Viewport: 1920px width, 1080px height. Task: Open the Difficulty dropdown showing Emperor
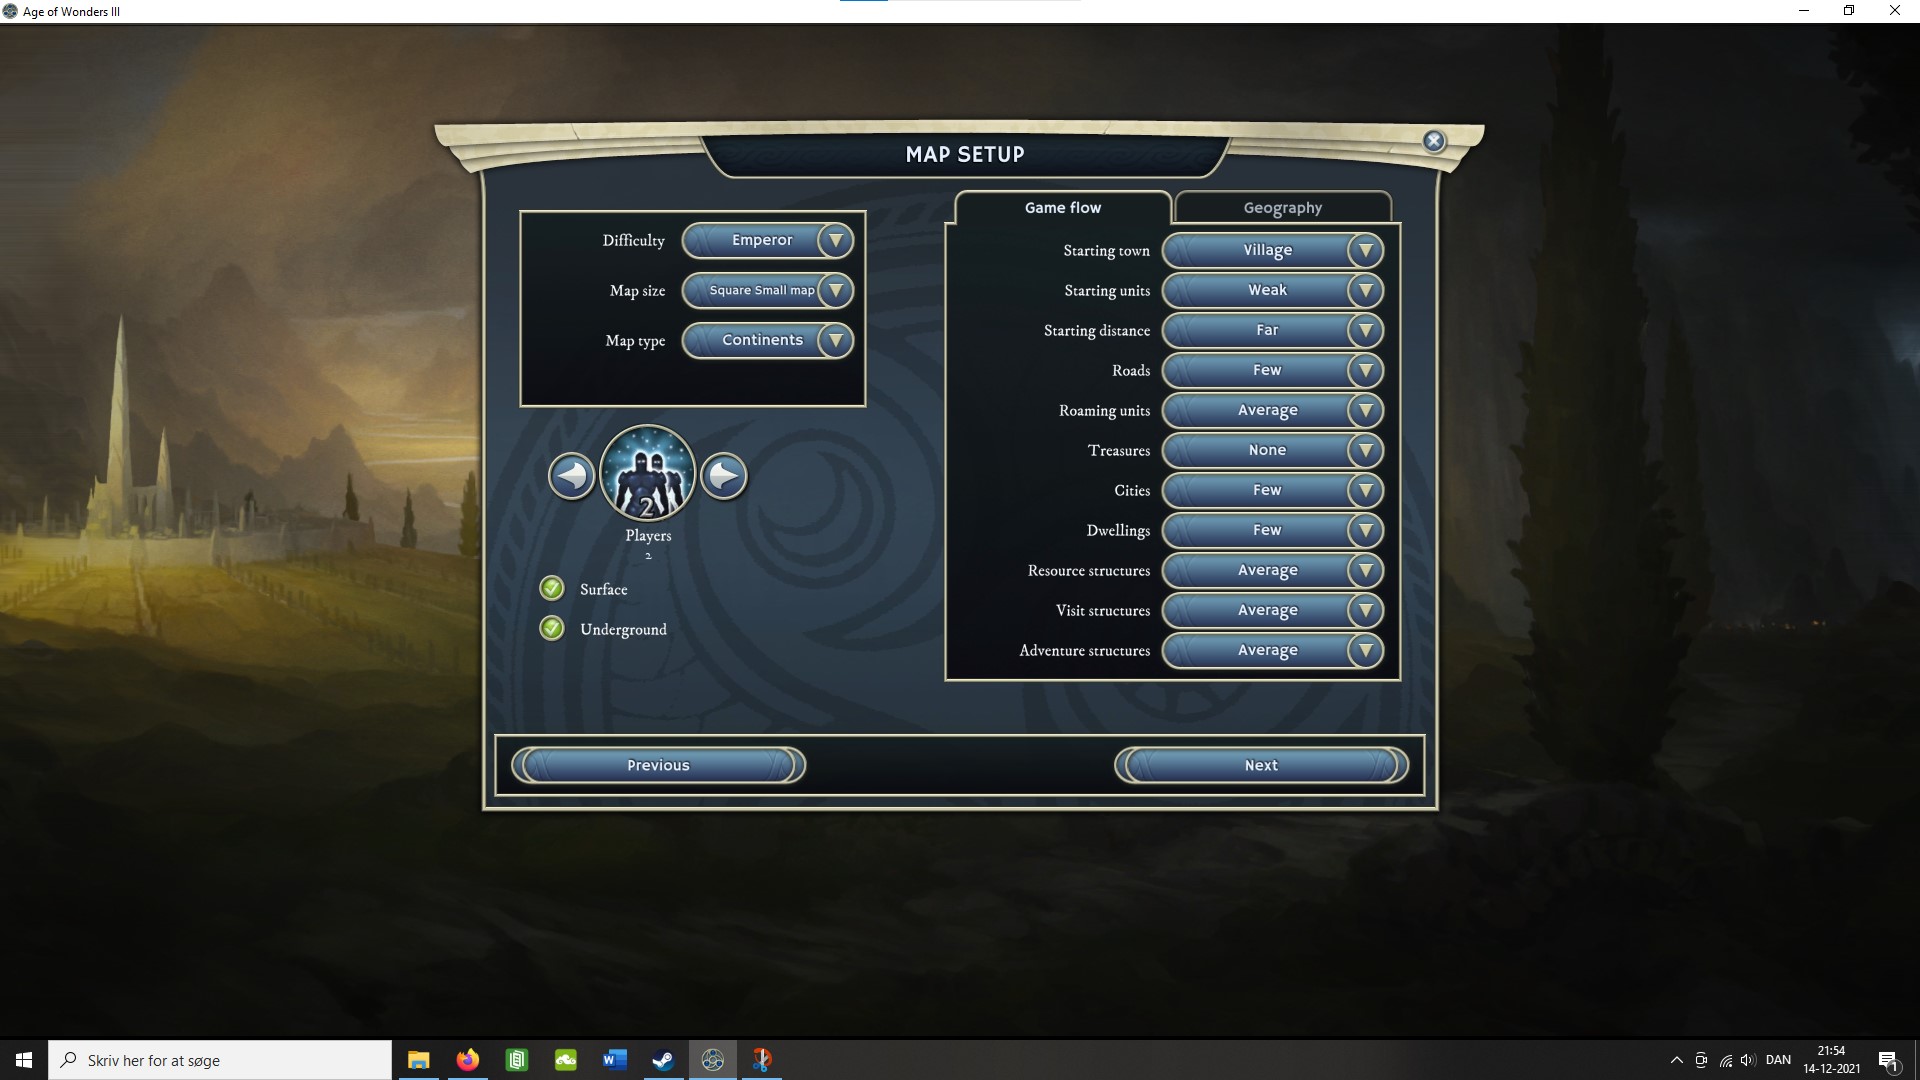(768, 240)
